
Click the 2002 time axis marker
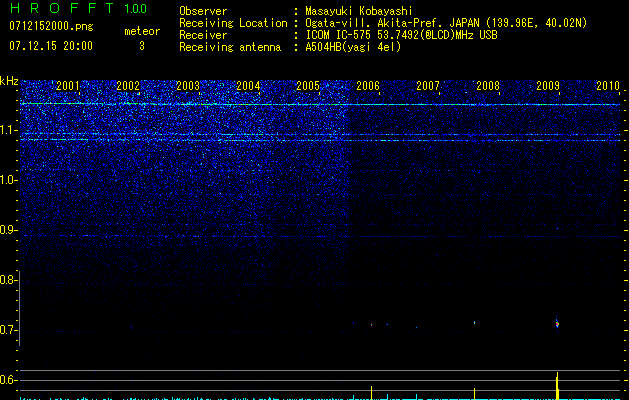coord(128,85)
